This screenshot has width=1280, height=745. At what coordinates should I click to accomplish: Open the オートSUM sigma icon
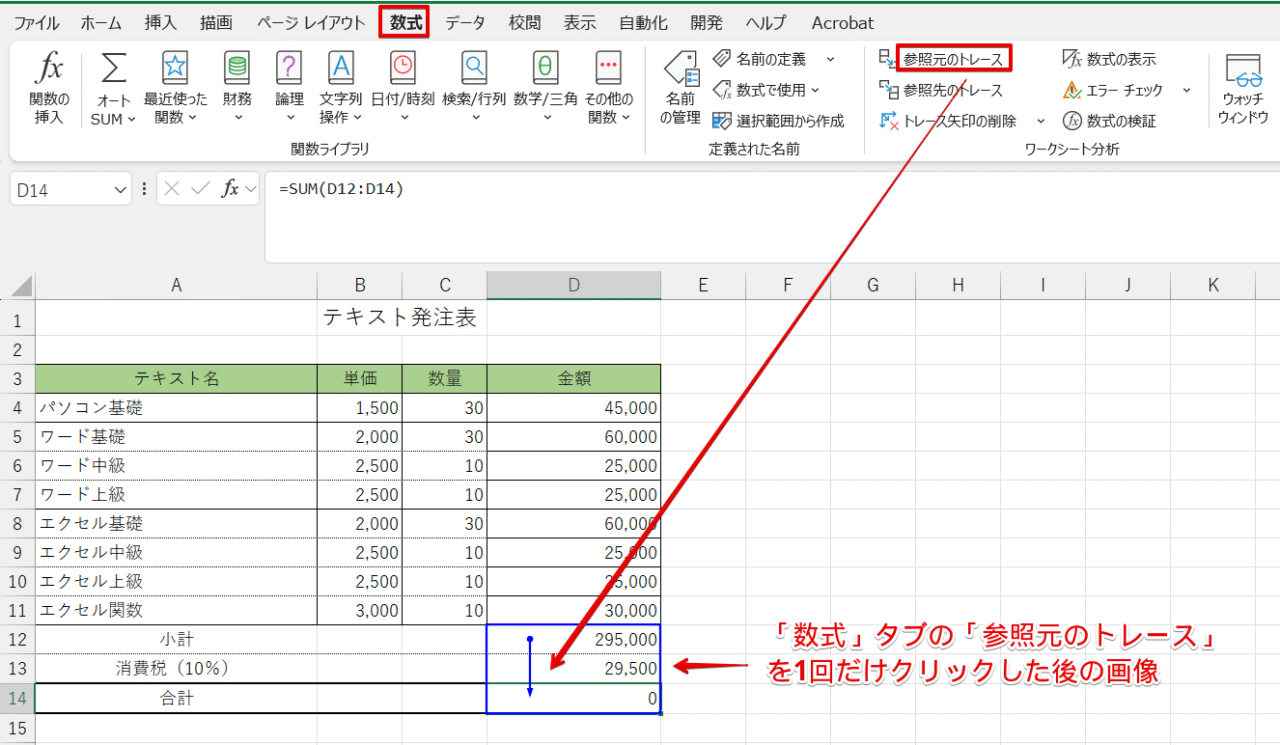pyautogui.click(x=114, y=69)
